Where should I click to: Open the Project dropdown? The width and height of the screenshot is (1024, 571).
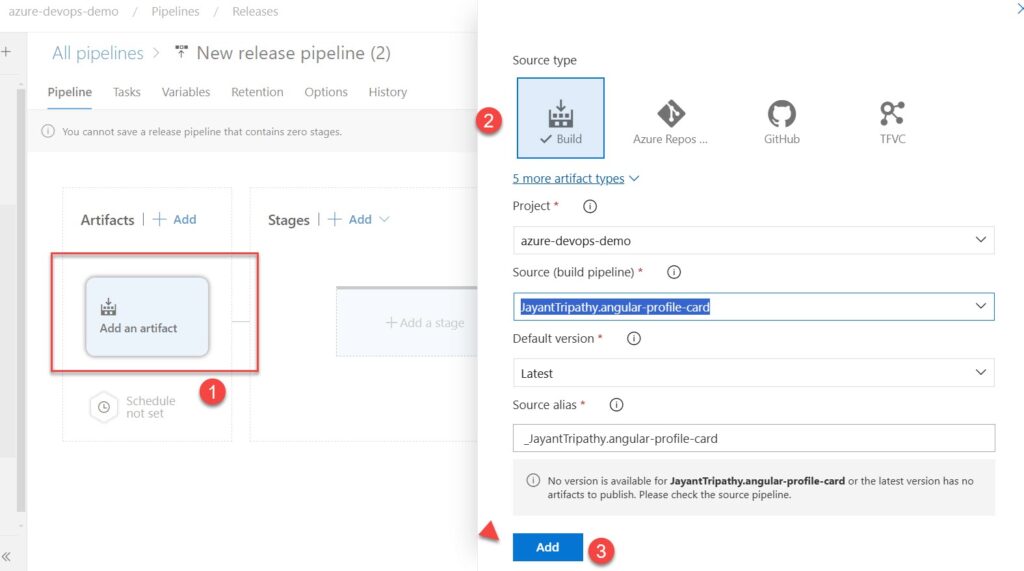(x=754, y=240)
